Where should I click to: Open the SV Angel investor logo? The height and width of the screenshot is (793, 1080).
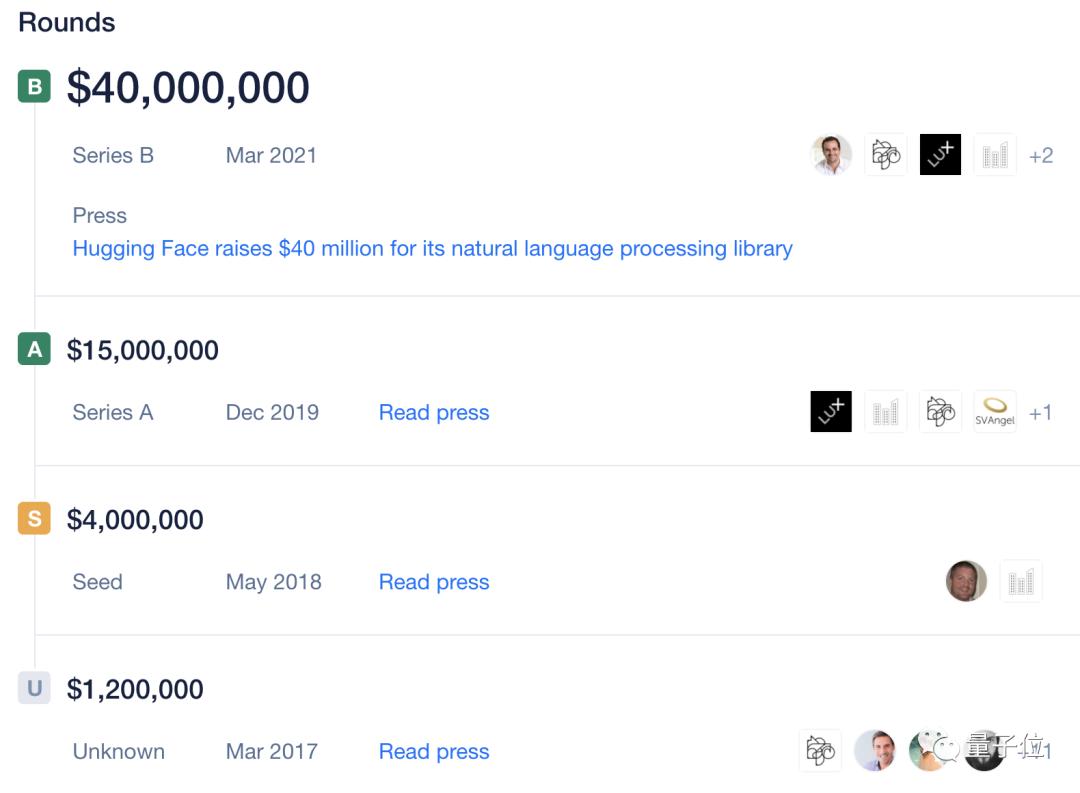click(x=995, y=412)
